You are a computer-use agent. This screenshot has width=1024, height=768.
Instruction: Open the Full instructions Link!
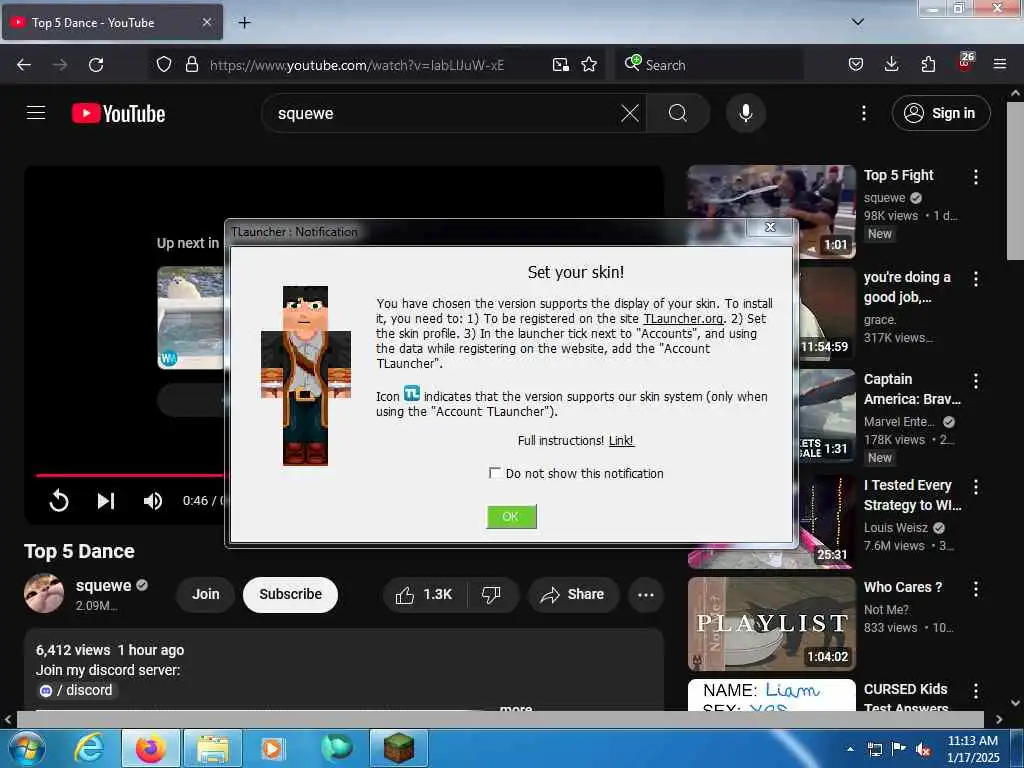tap(621, 441)
